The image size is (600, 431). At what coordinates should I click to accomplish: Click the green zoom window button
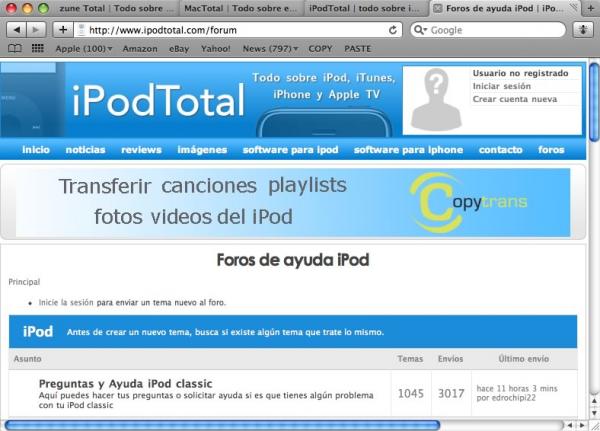[43, 8]
